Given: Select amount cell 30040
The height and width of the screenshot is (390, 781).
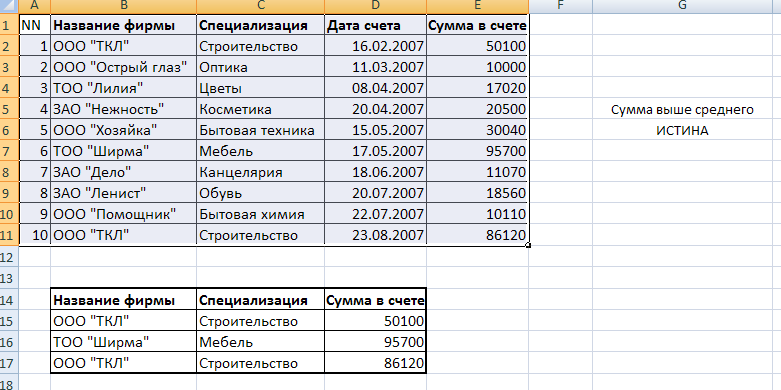Looking at the screenshot, I should point(478,130).
